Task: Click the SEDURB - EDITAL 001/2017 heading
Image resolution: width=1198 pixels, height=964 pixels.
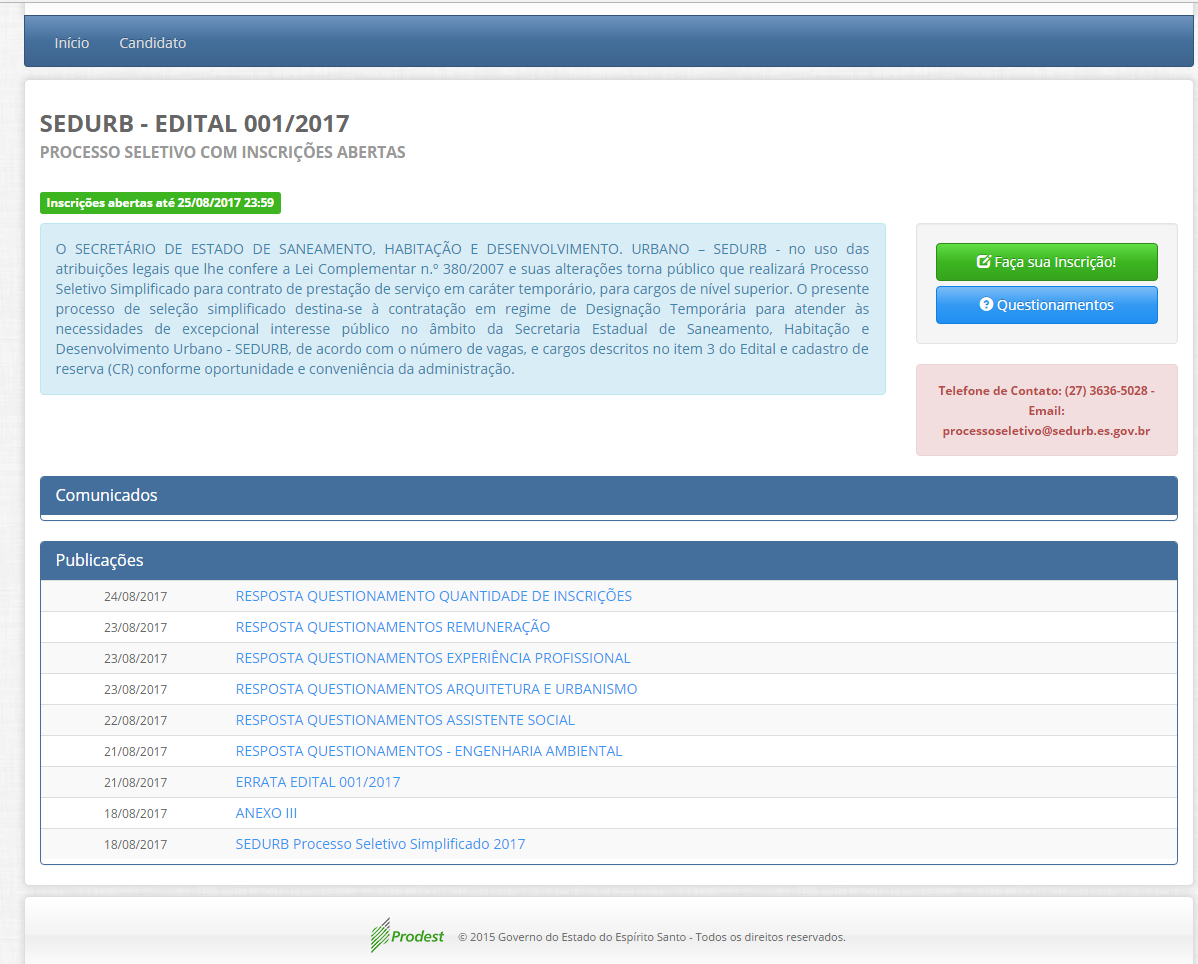Action: point(195,124)
